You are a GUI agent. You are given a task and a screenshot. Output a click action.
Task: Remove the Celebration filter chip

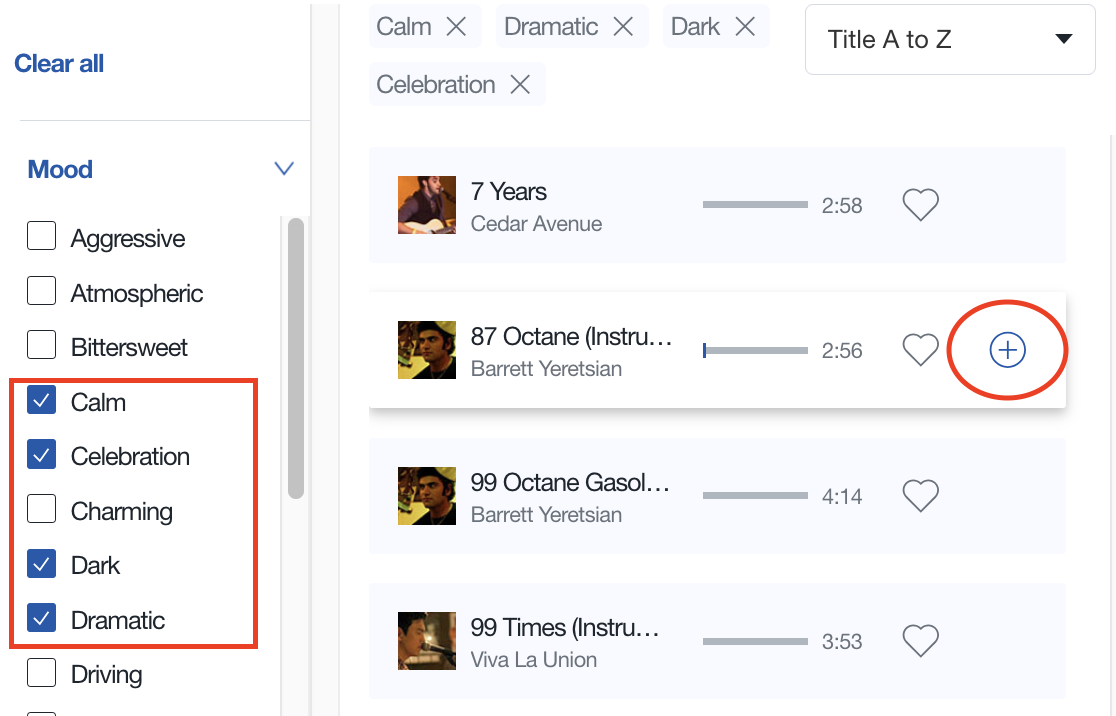pyautogui.click(x=520, y=85)
